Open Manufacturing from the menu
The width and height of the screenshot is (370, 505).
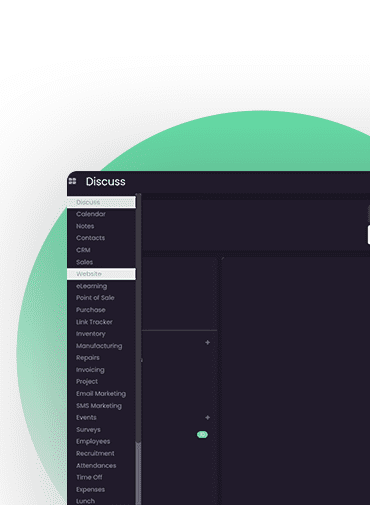pyautogui.click(x=99, y=346)
